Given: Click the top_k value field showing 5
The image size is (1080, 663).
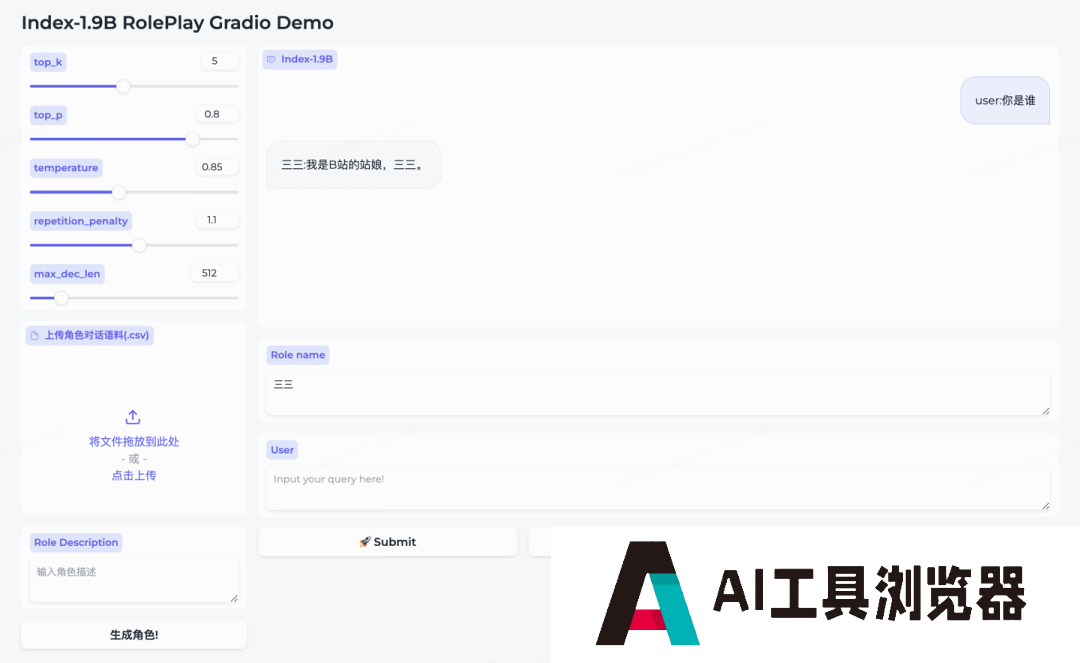Looking at the screenshot, I should coord(220,61).
